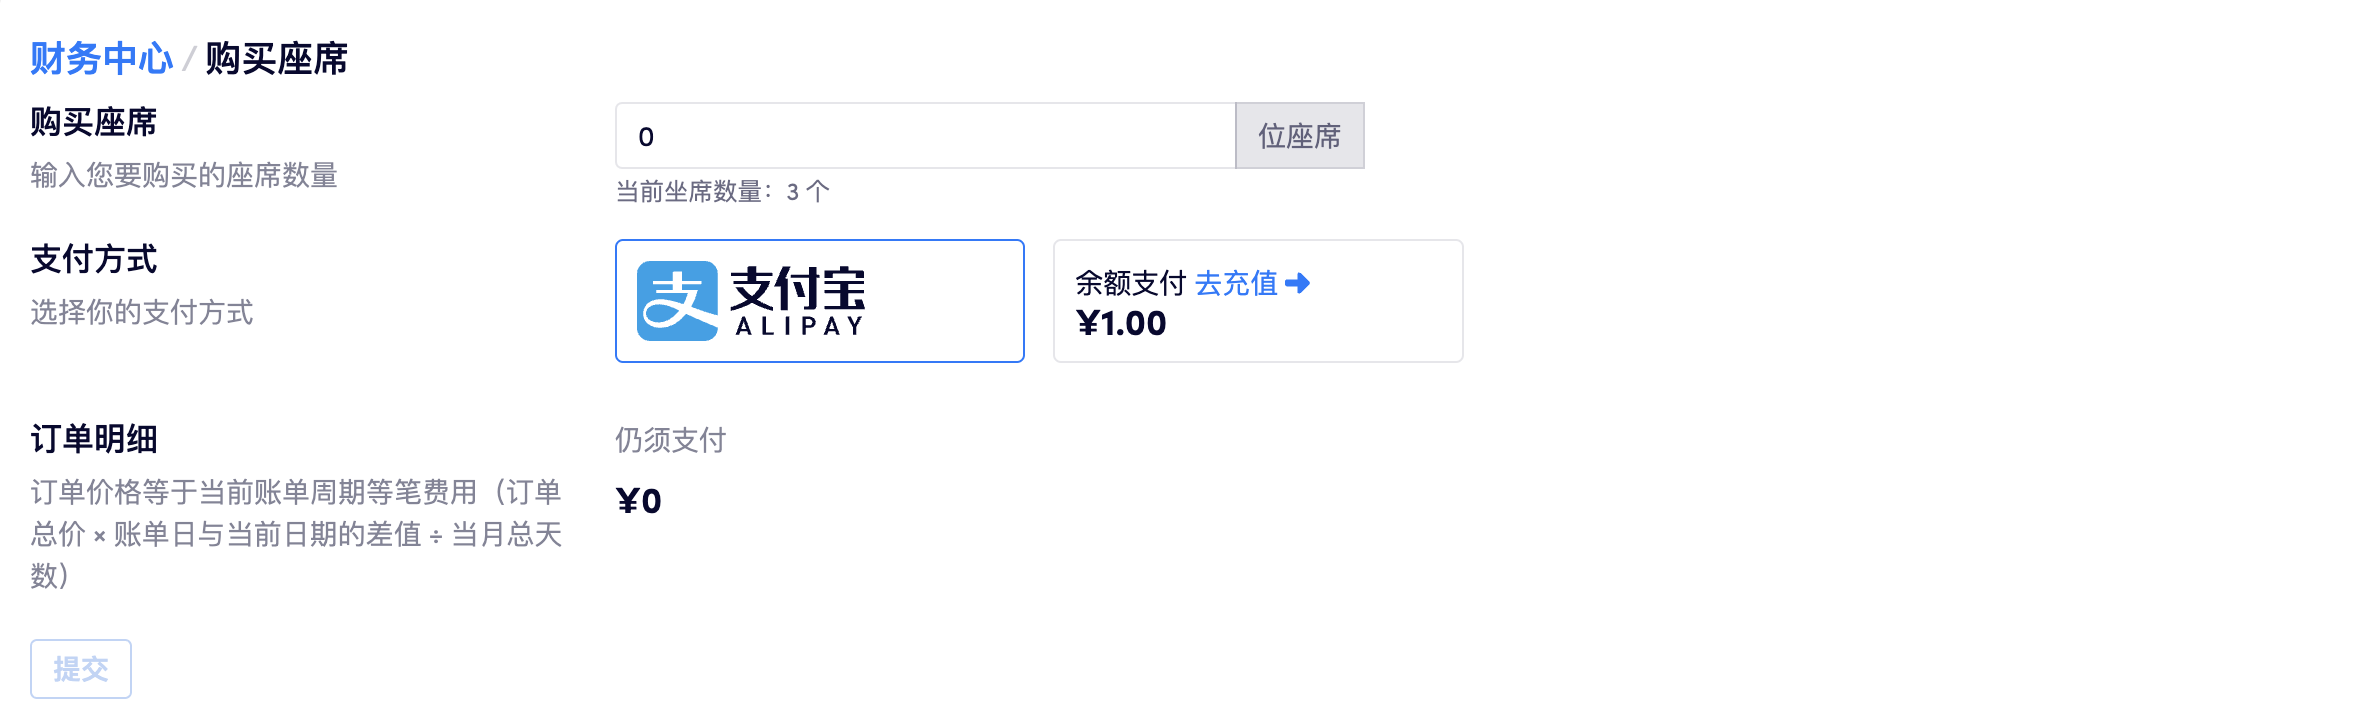Click the 输入您要购买的座席数量 helper text

pyautogui.click(x=184, y=176)
